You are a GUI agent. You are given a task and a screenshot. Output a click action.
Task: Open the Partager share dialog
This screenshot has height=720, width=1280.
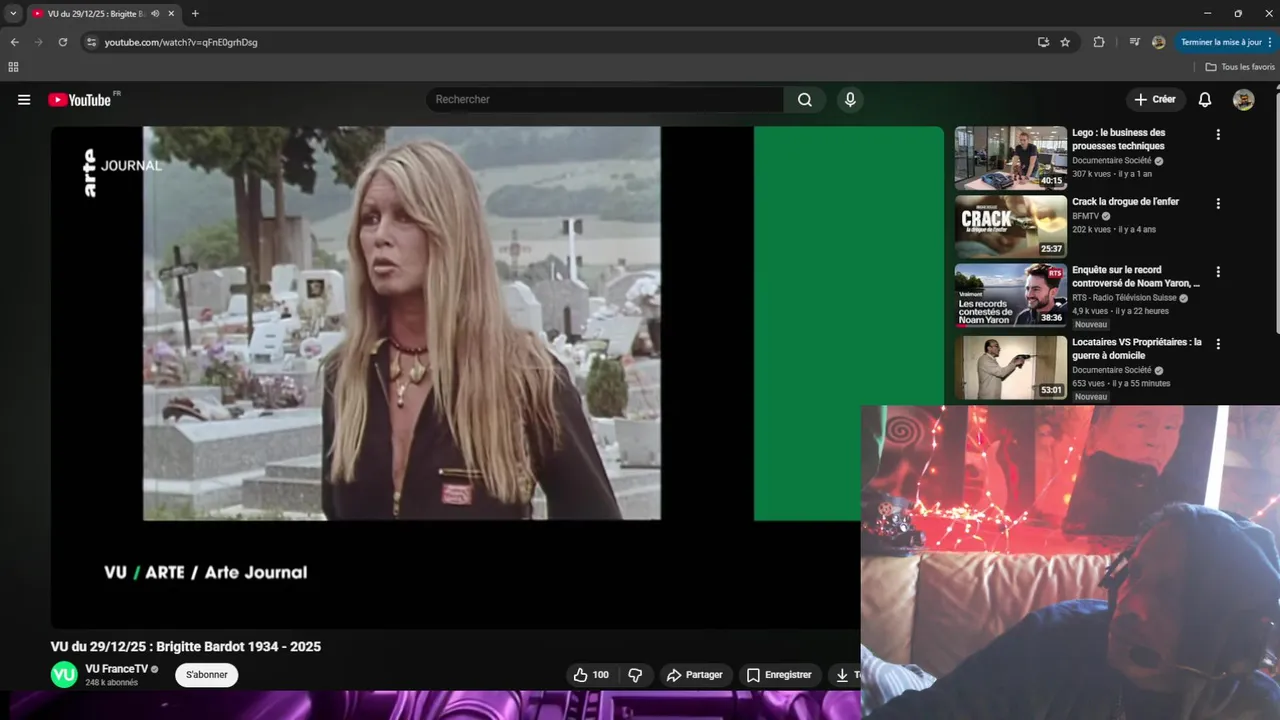coord(695,675)
